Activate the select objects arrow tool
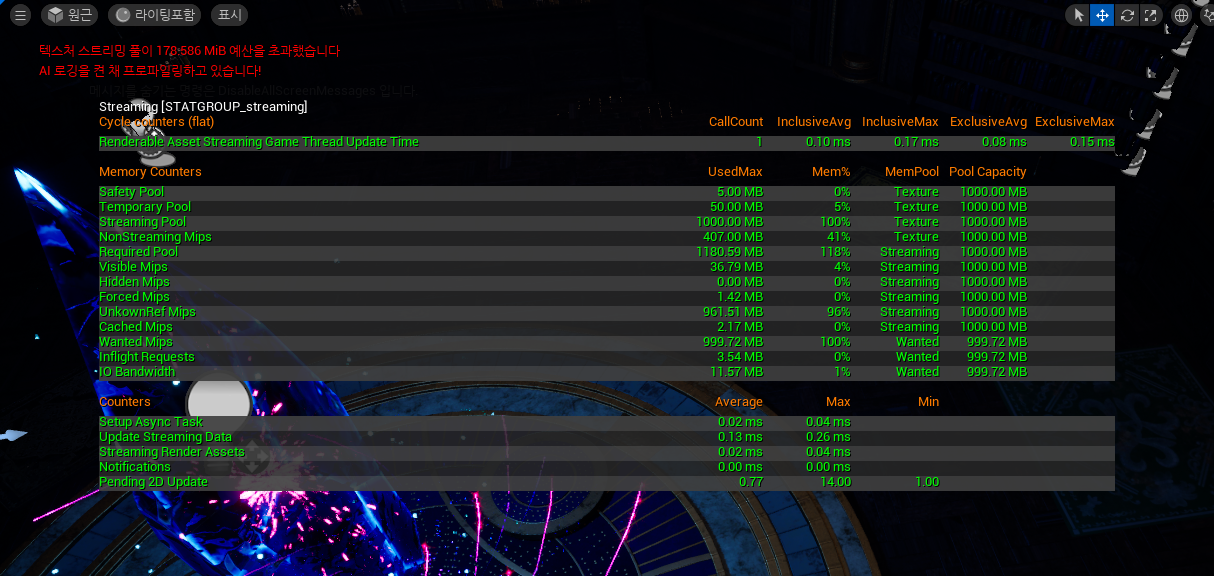This screenshot has height=576, width=1214. click(1078, 15)
